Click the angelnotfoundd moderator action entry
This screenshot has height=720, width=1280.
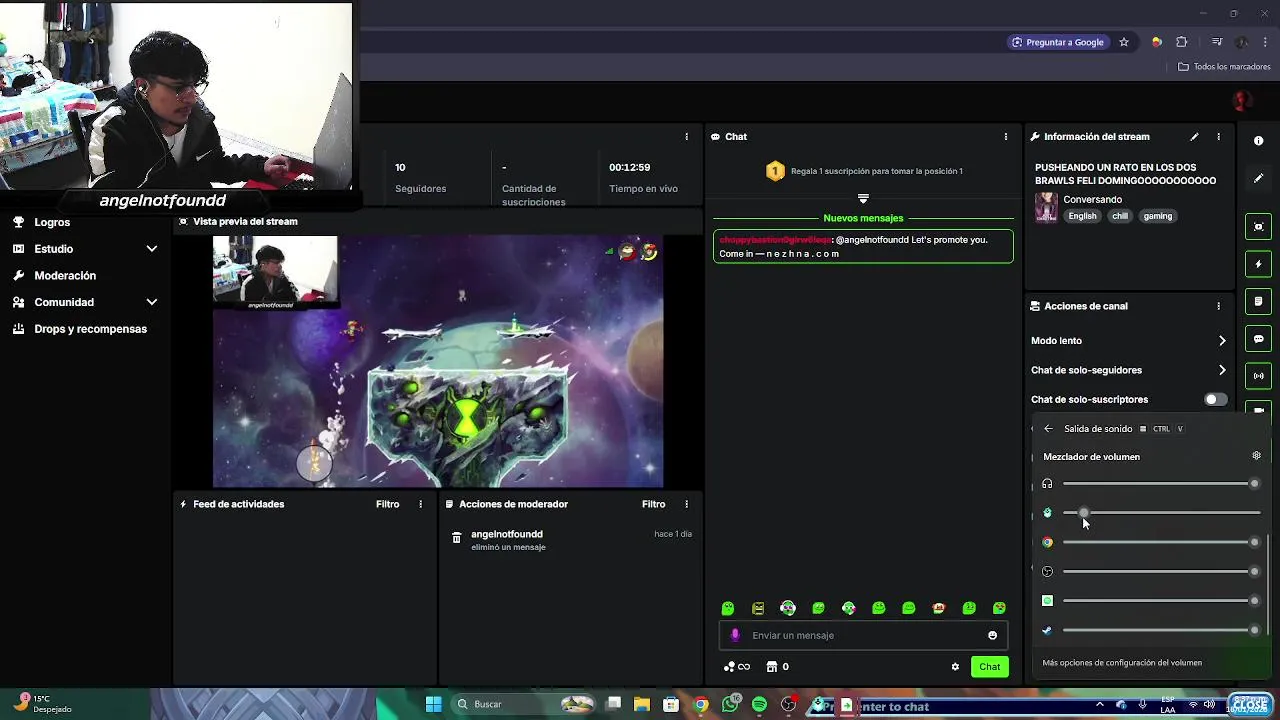[571, 540]
